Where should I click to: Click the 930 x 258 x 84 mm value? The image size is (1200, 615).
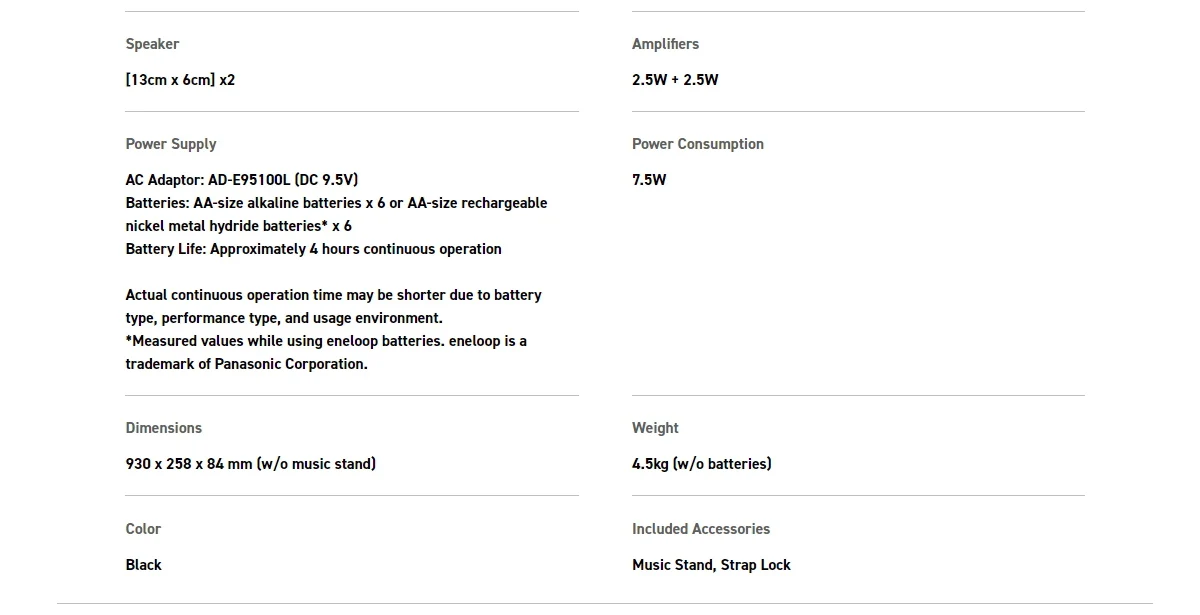(251, 464)
